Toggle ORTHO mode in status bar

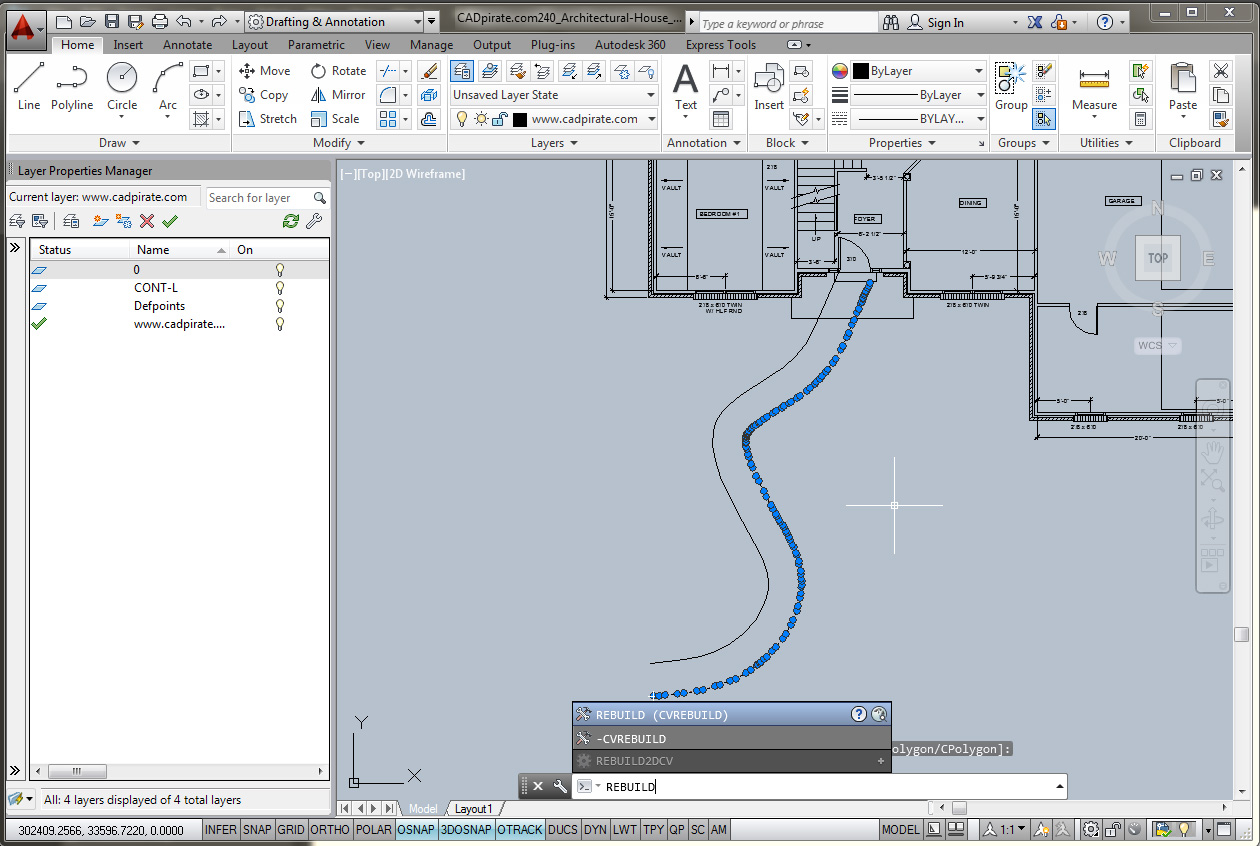pyautogui.click(x=330, y=830)
